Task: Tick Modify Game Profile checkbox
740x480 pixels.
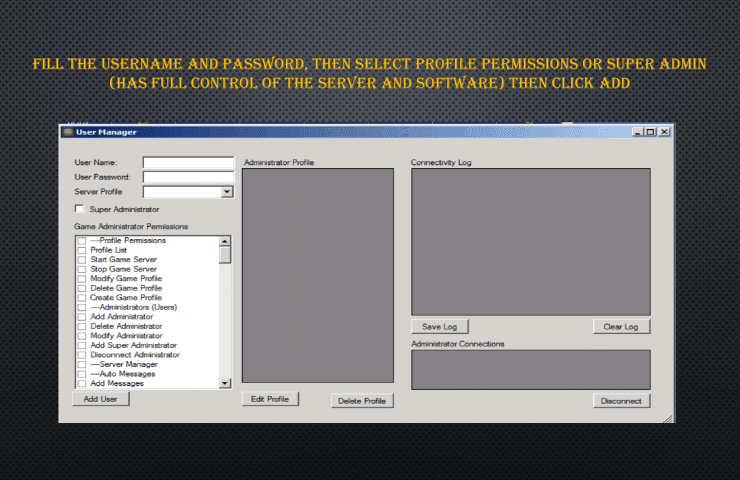Action: [x=82, y=278]
